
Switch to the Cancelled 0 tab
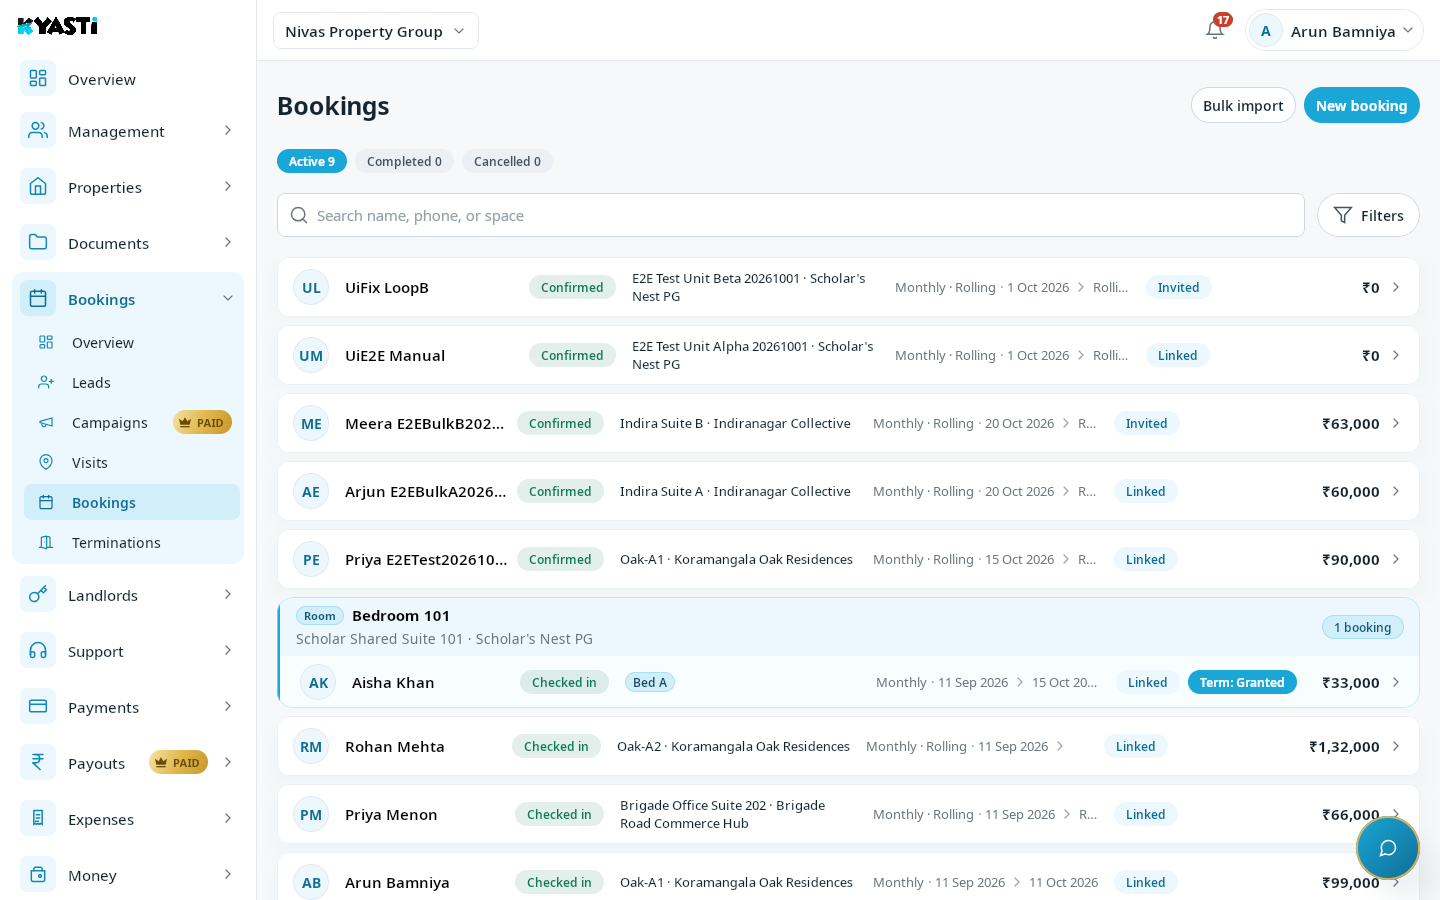coord(507,161)
